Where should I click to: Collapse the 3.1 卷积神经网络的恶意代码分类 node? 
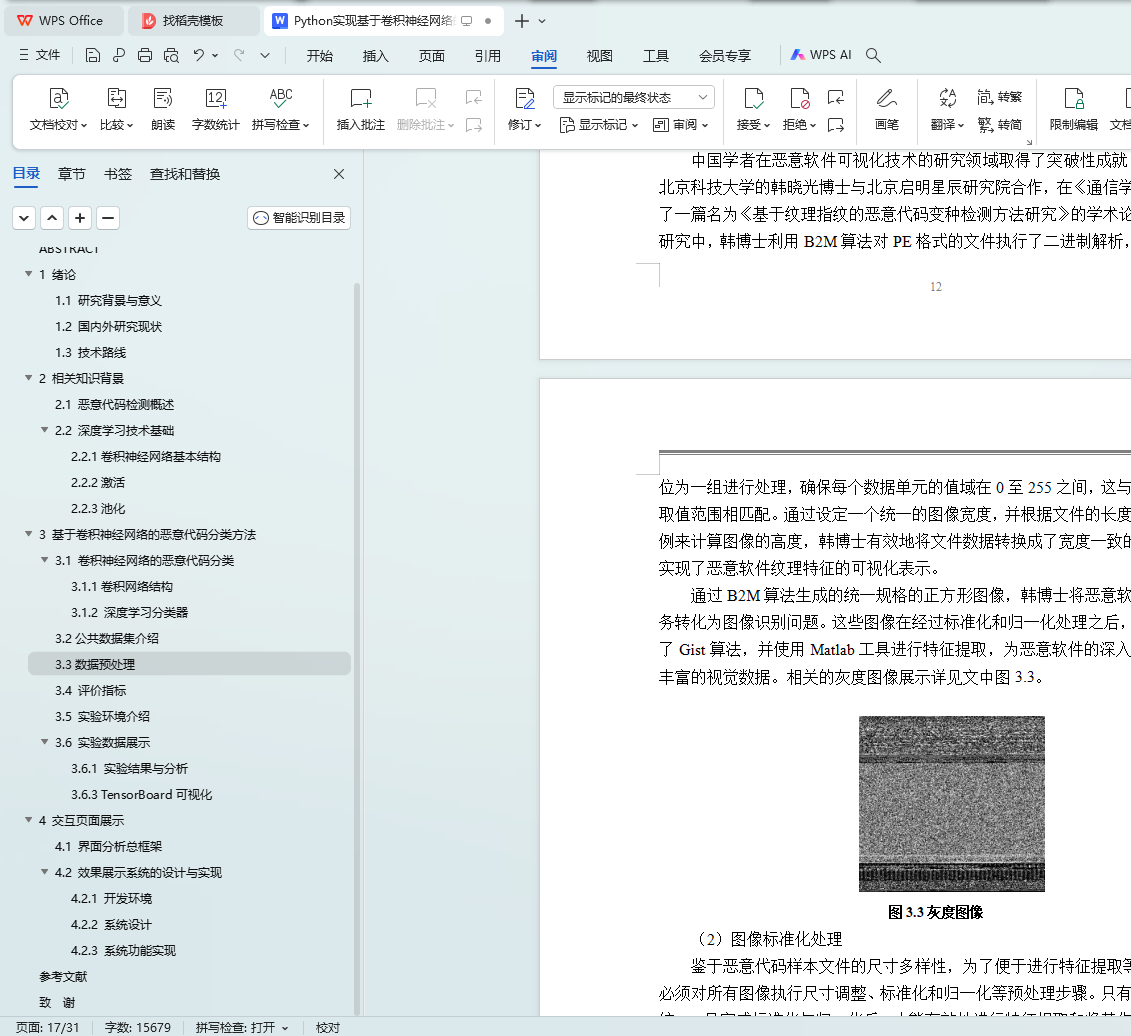[44, 560]
